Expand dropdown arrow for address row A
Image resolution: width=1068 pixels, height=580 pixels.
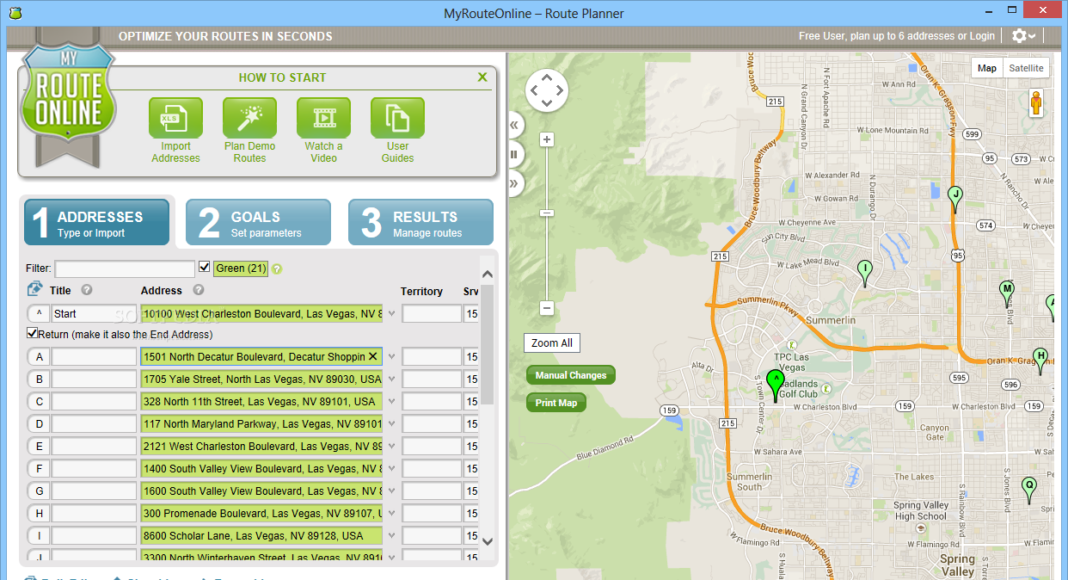tap(392, 357)
